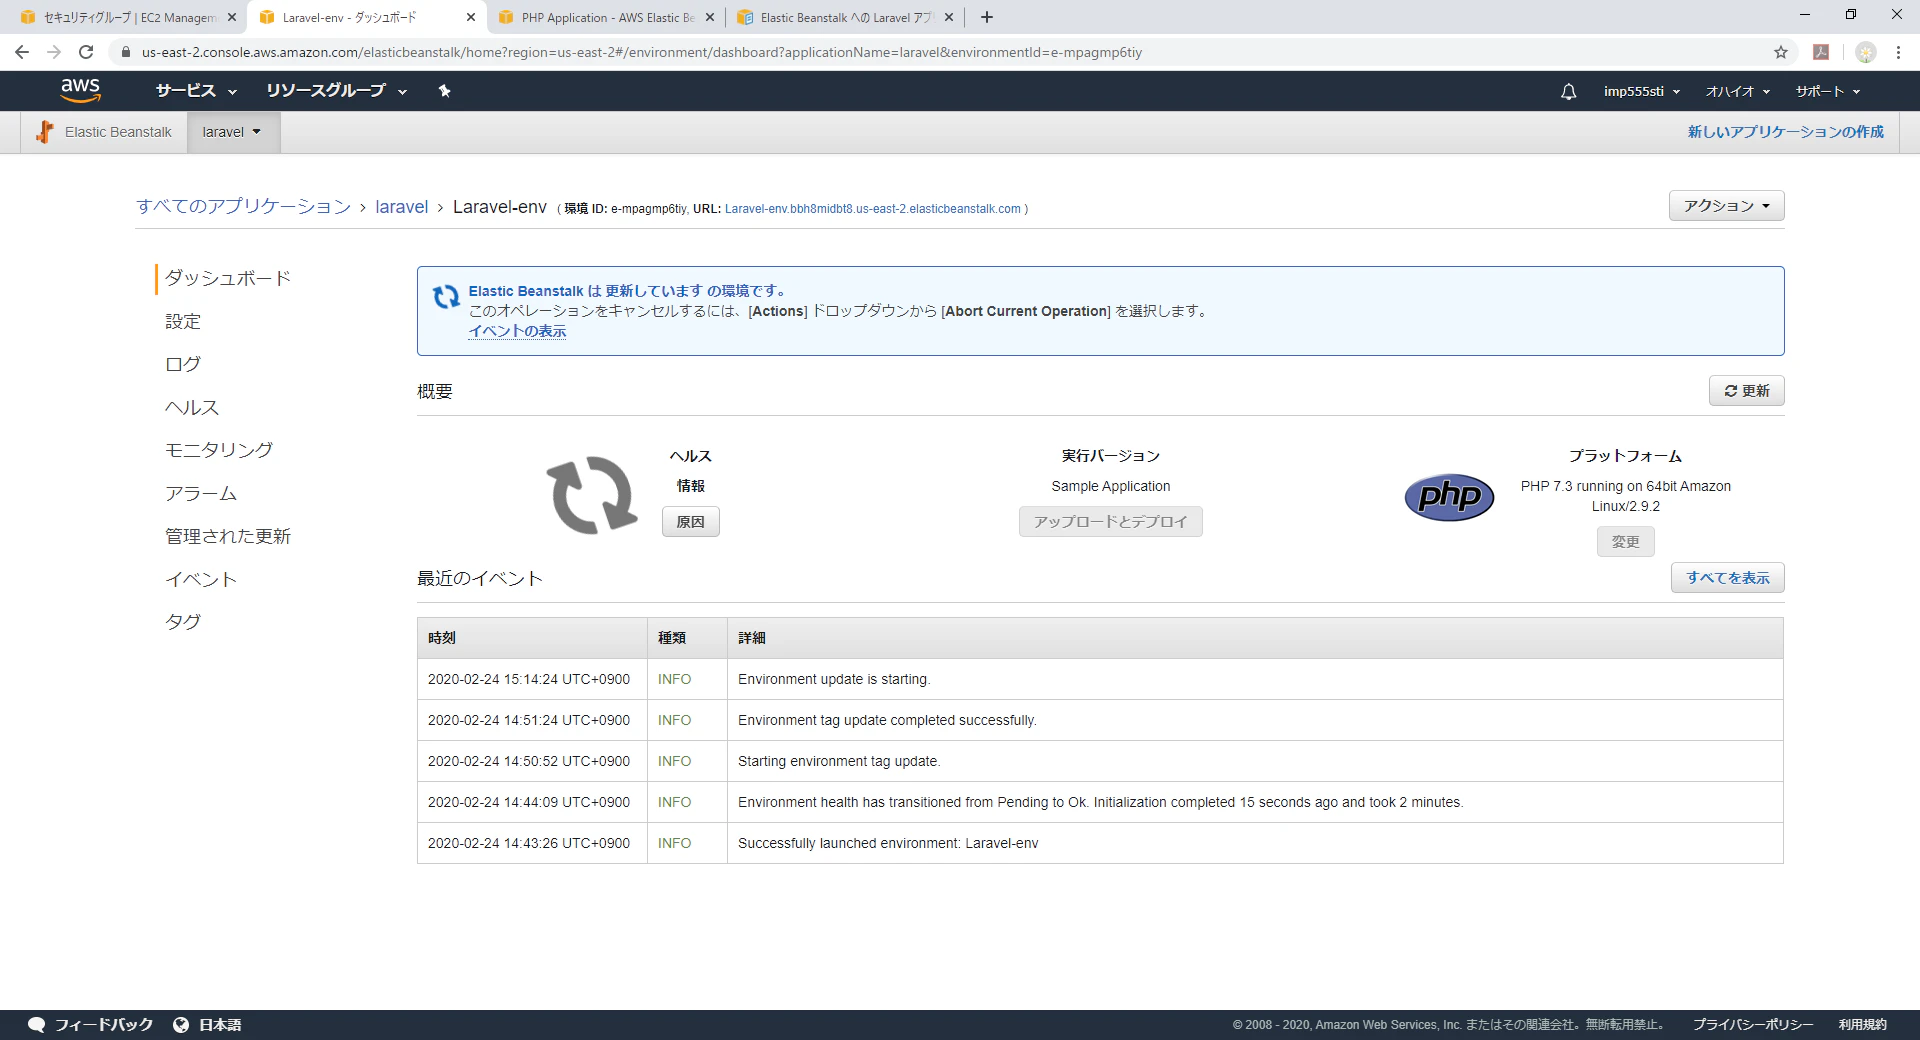
Task: Open the イベントの表示 link
Action: (517, 331)
